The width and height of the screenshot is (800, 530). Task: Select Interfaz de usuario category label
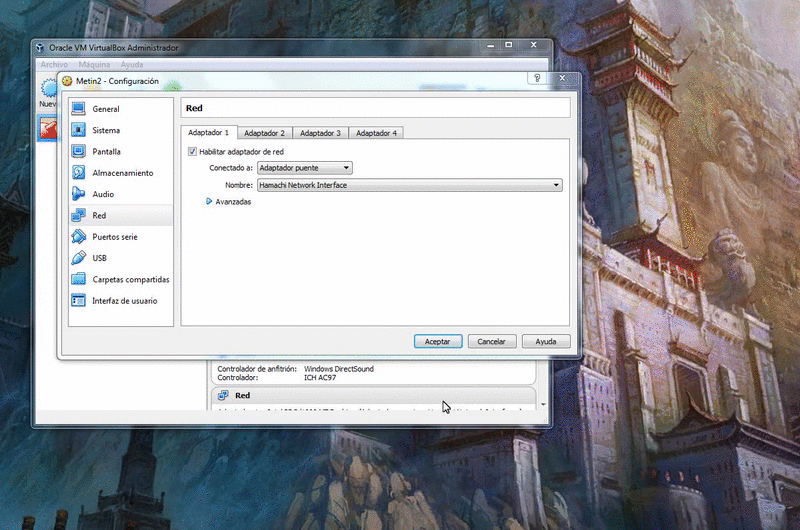coord(124,301)
